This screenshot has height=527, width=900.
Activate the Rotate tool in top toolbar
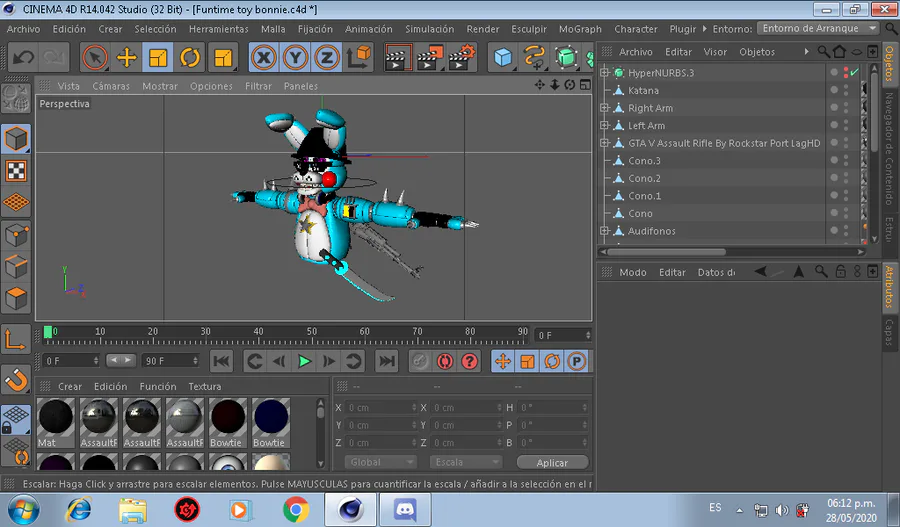(189, 57)
